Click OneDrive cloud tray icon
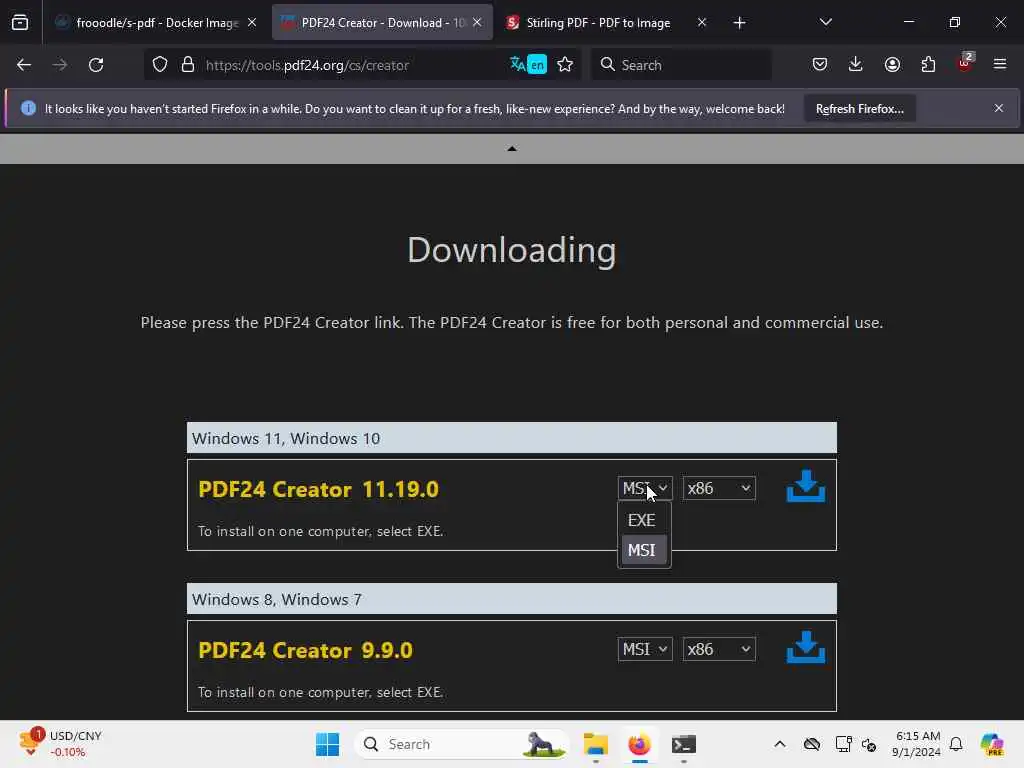Screen dimensions: 1024x768 pyautogui.click(x=812, y=744)
